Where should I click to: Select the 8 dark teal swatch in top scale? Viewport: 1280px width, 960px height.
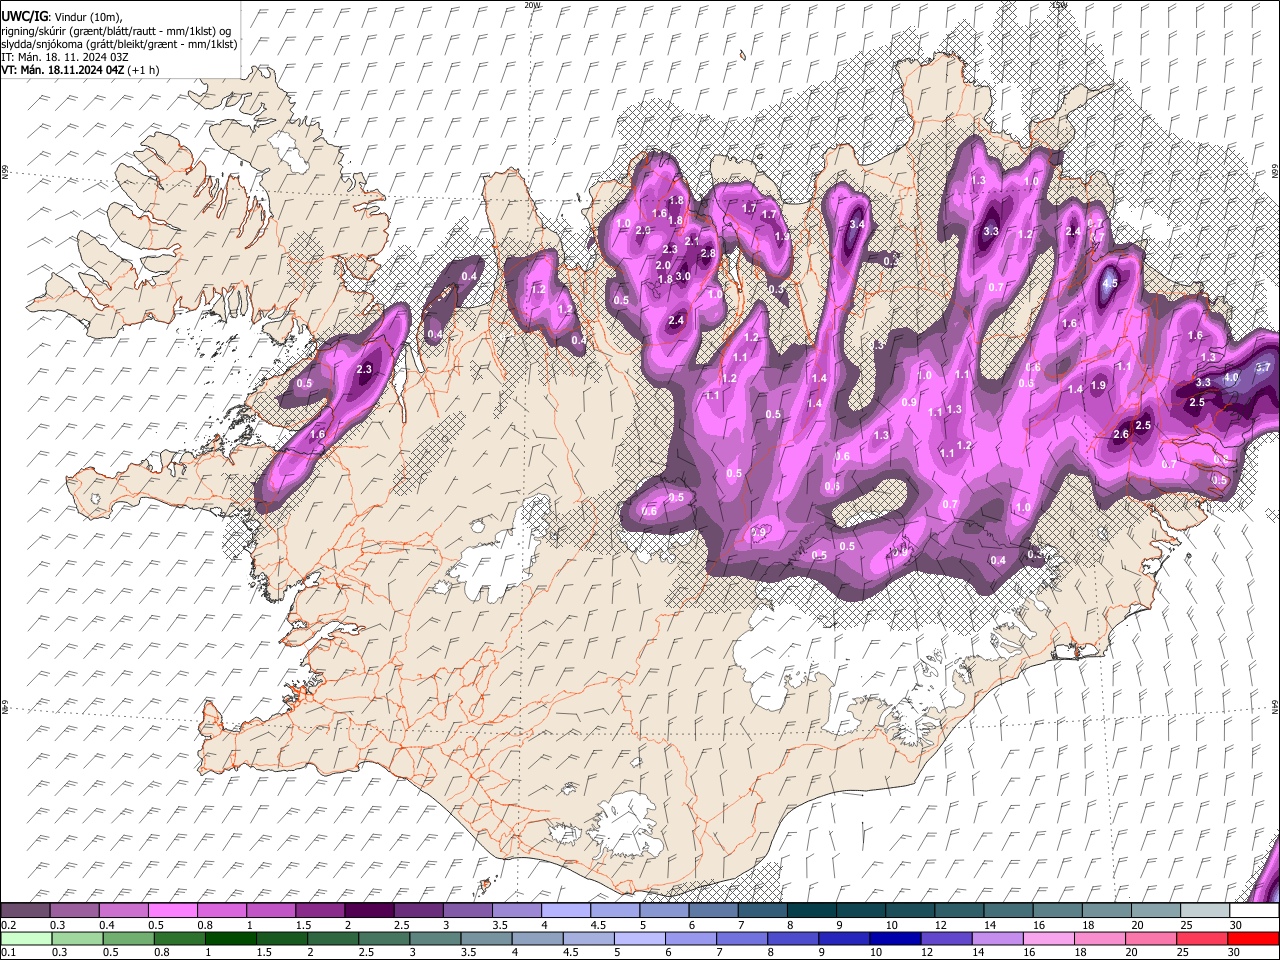coord(812,911)
